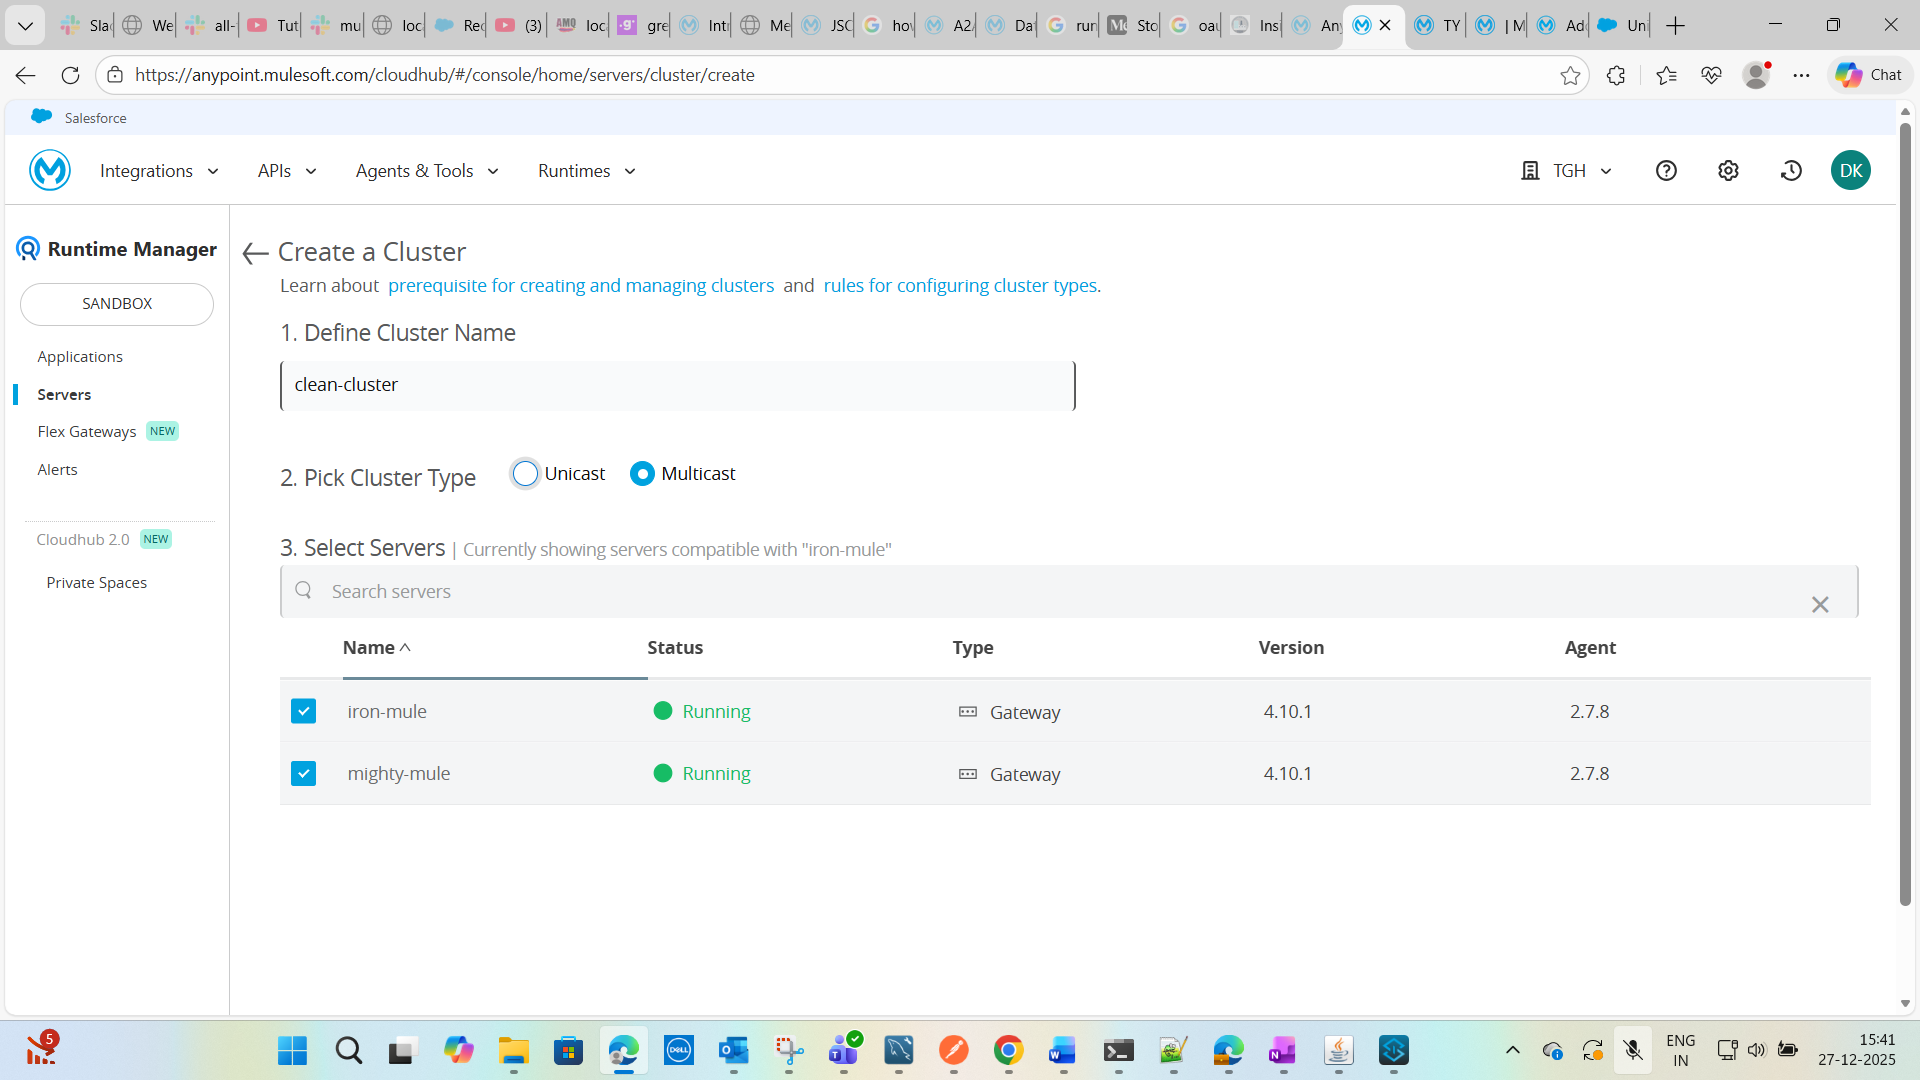1920x1080 pixels.
Task: Open the settings gear icon in header
Action: pyautogui.click(x=1728, y=171)
